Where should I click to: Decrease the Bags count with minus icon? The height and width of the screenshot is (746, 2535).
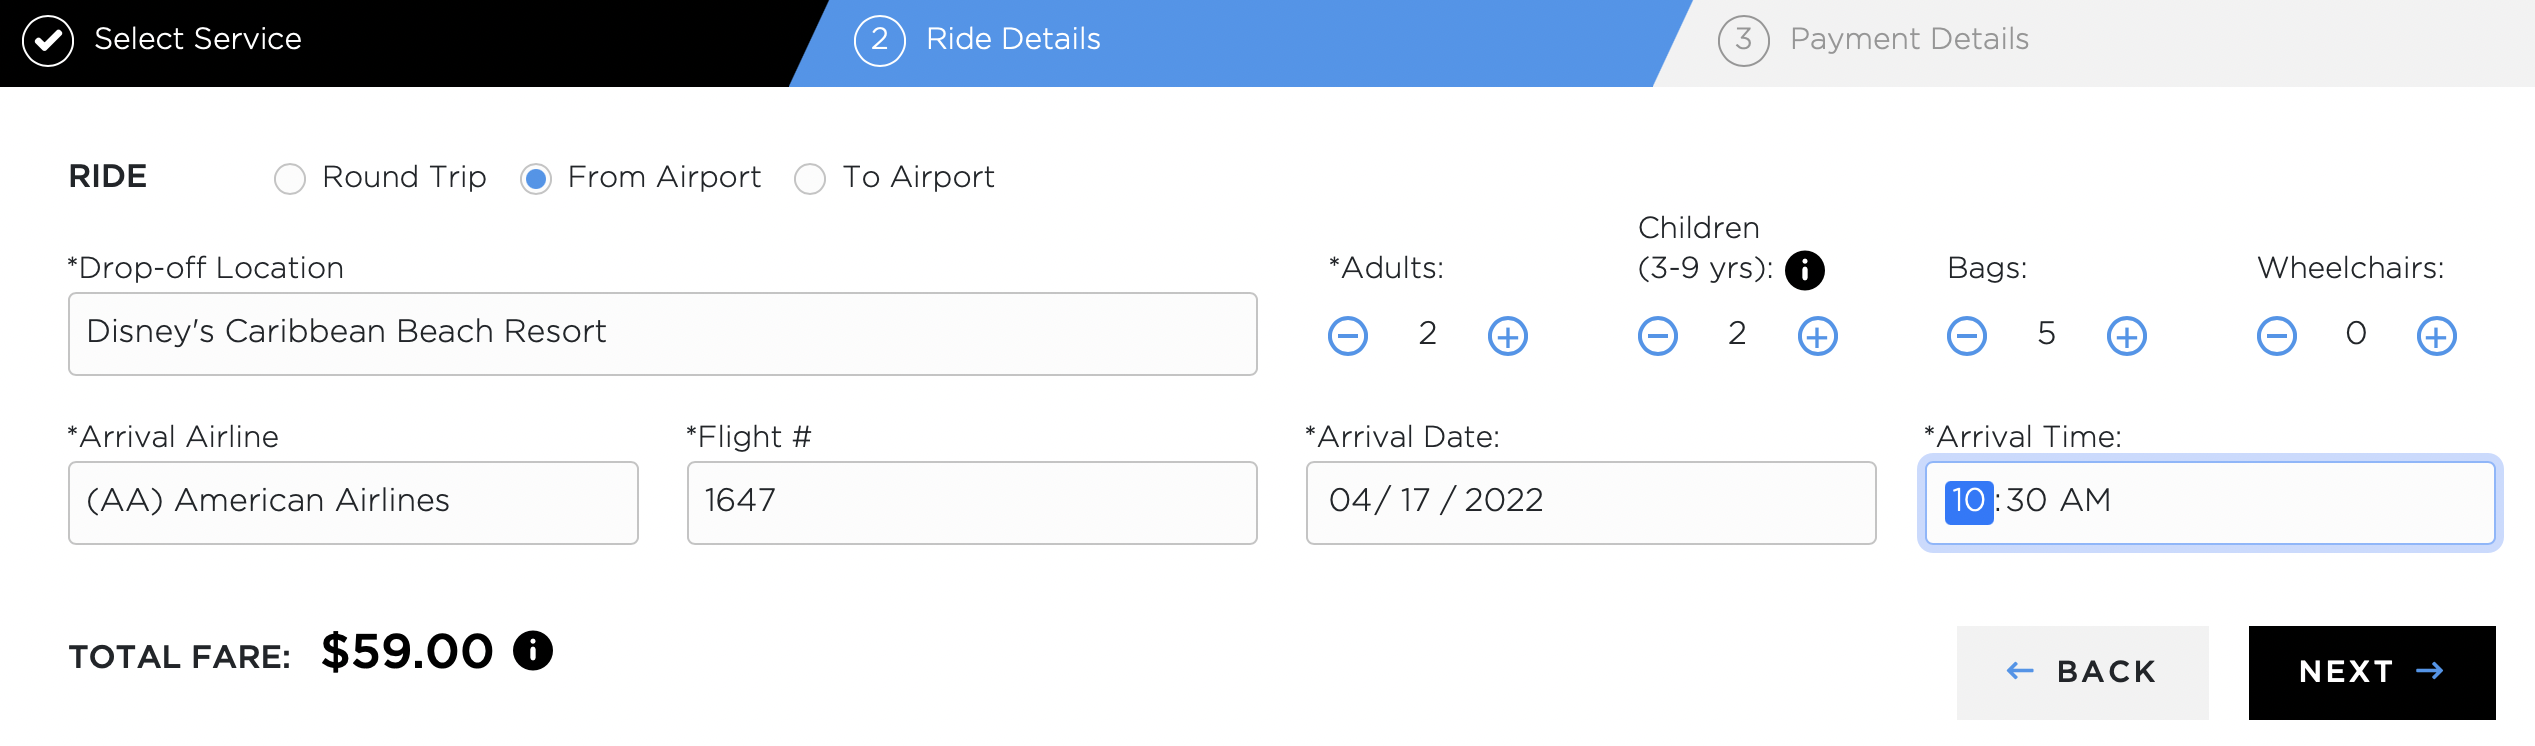[1966, 336]
